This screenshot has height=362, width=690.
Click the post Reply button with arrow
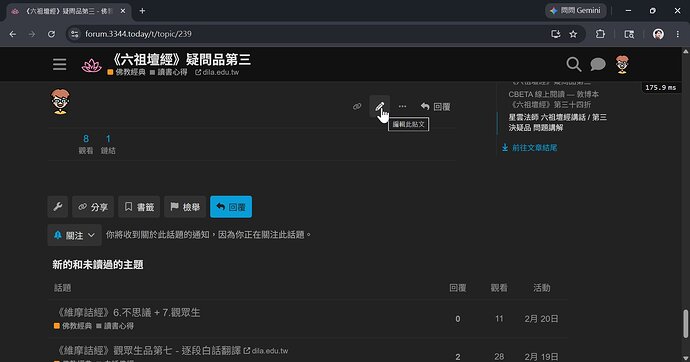(x=435, y=106)
